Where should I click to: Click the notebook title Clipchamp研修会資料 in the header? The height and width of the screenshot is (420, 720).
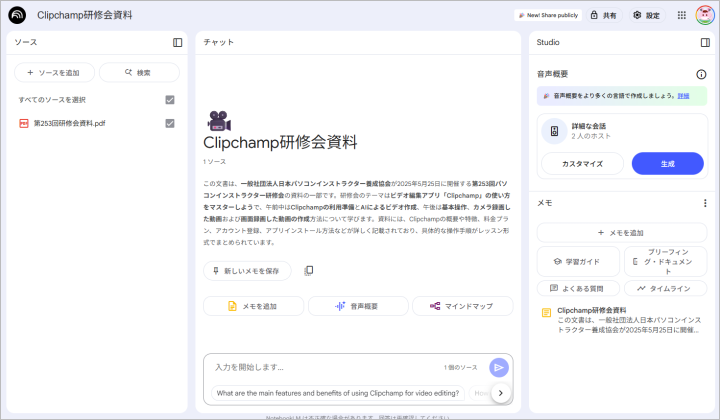(84, 15)
